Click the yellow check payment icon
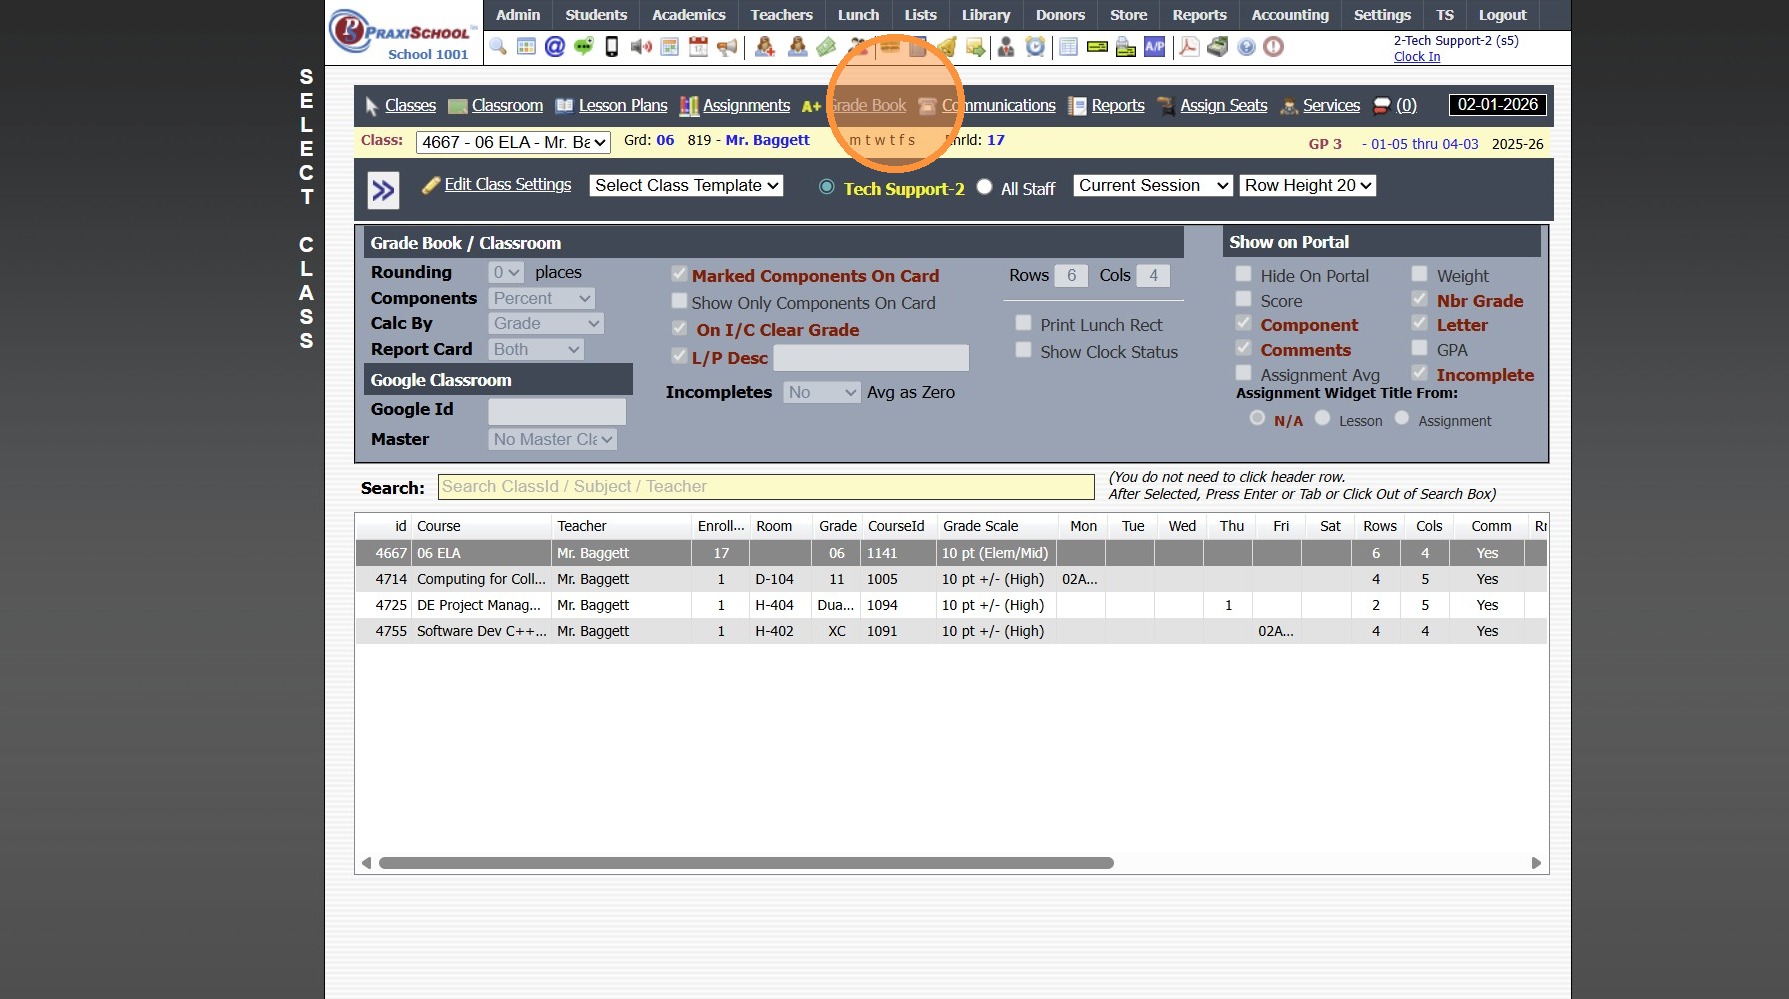The image size is (1789, 999). (1097, 47)
